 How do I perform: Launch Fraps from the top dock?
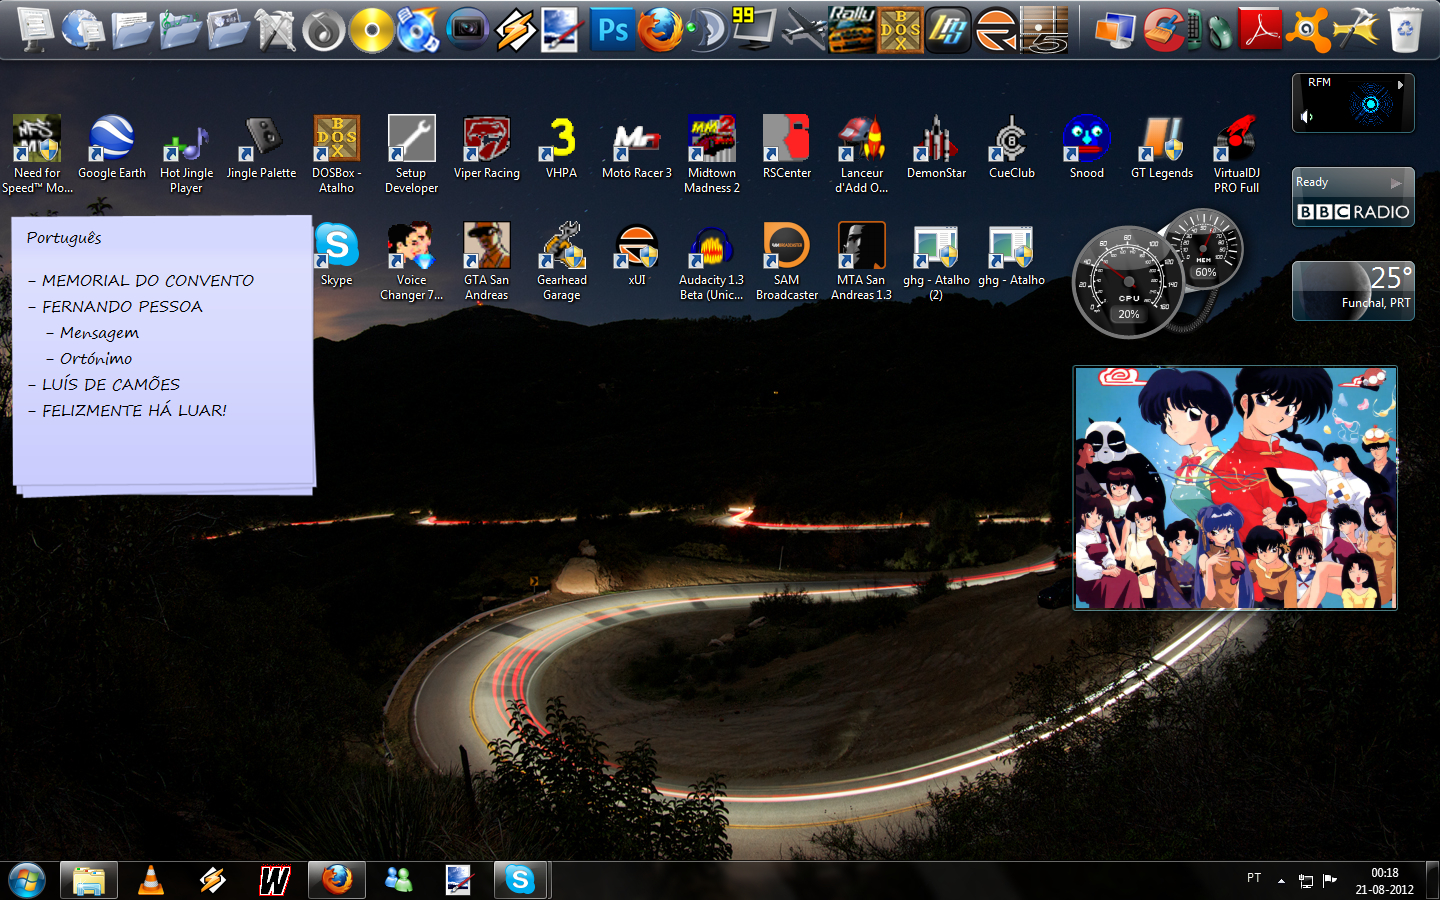(756, 30)
